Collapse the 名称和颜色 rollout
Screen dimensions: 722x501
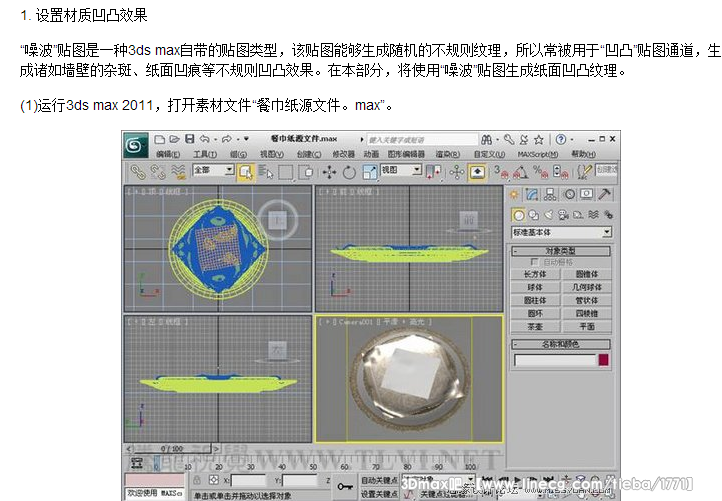(x=561, y=344)
